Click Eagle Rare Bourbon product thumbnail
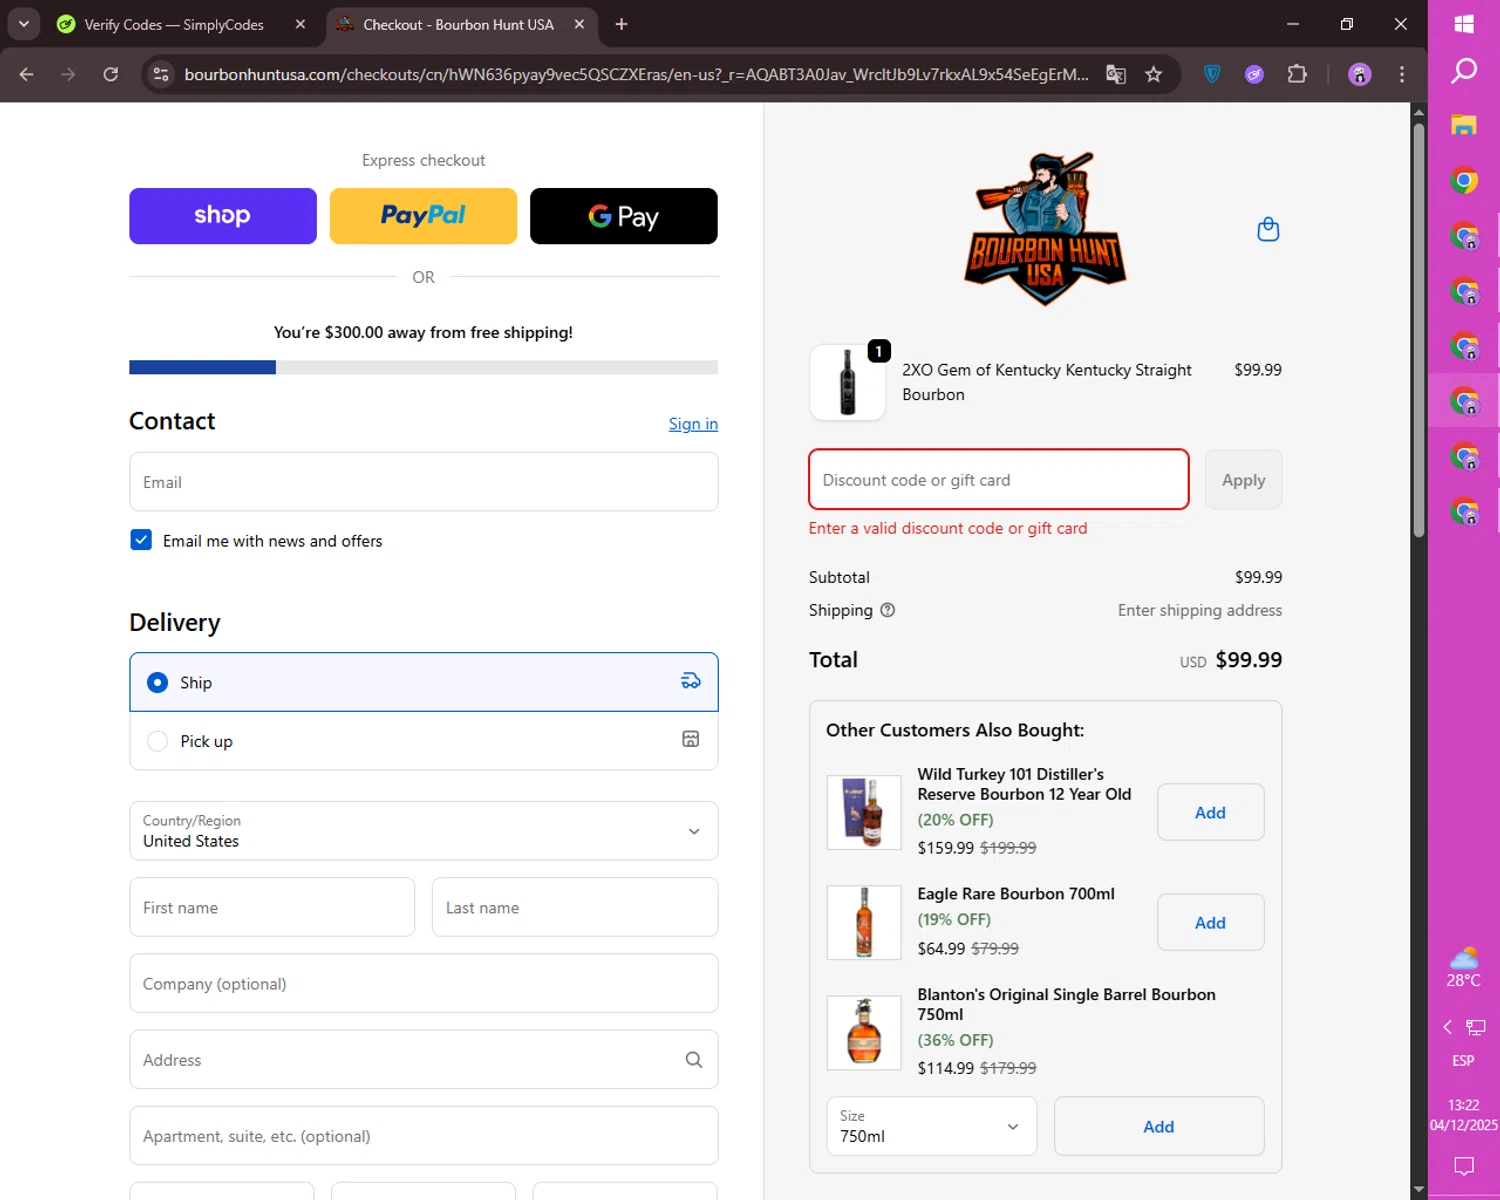Image resolution: width=1500 pixels, height=1200 pixels. tap(864, 922)
